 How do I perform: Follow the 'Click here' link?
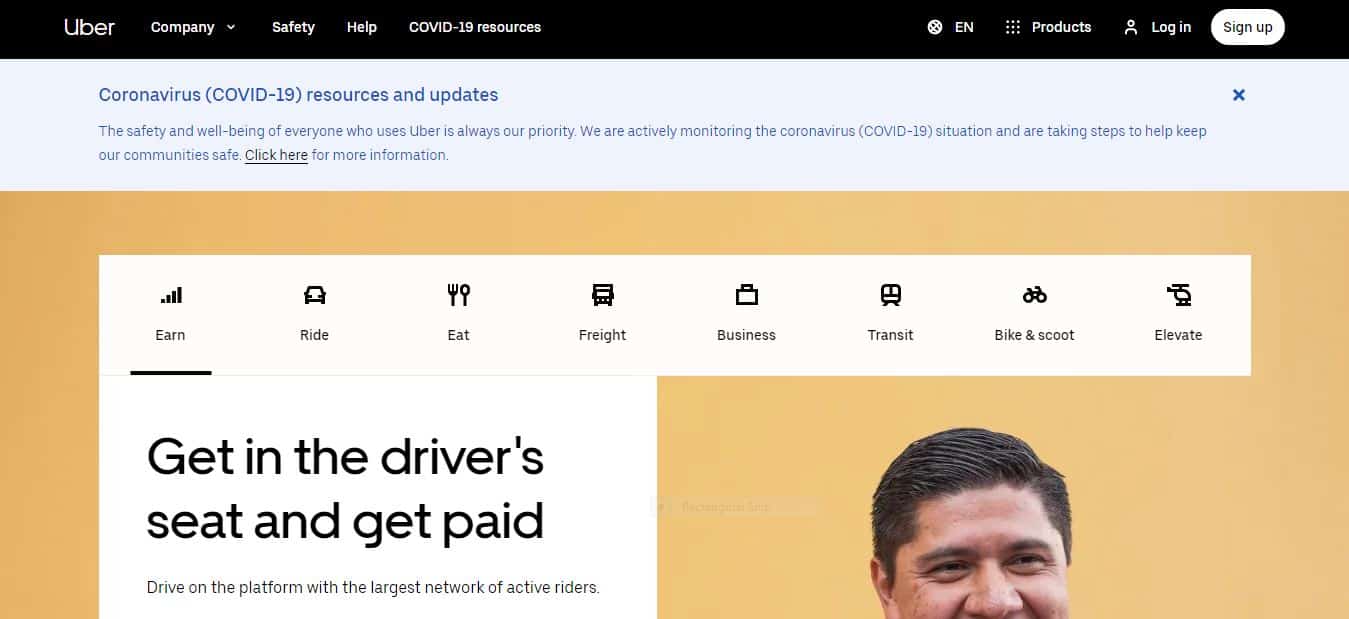276,155
